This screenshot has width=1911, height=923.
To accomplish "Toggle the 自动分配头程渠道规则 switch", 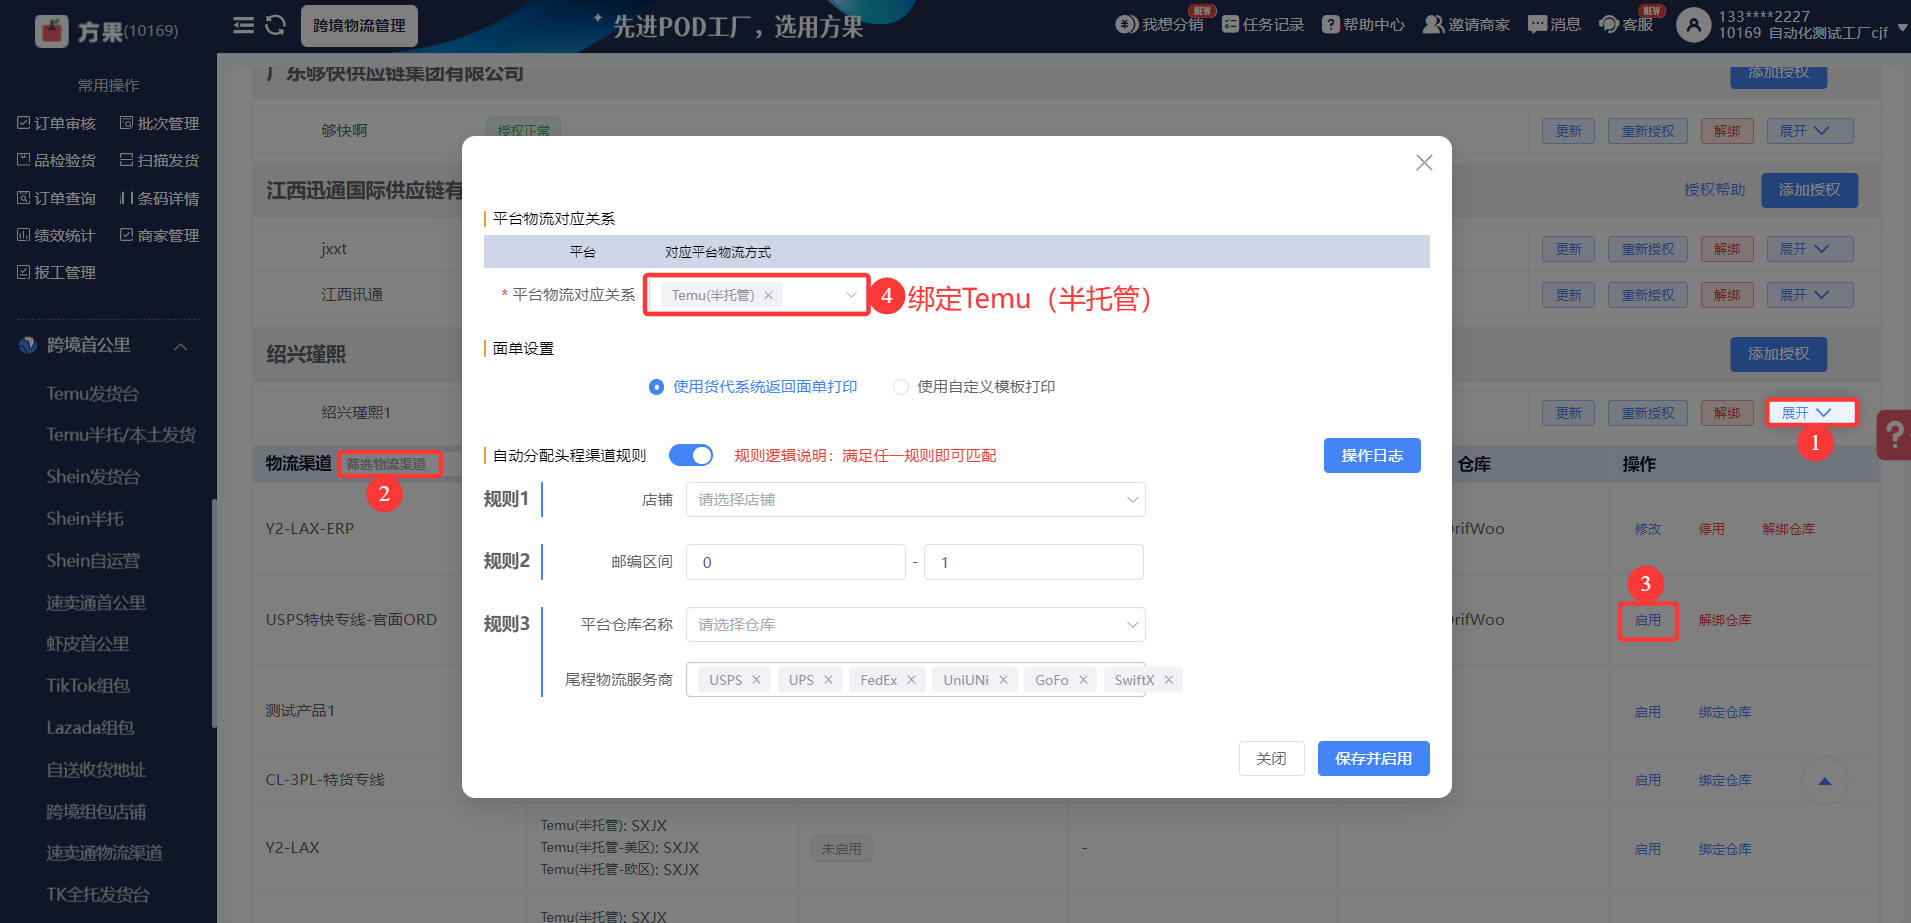I will pos(691,455).
